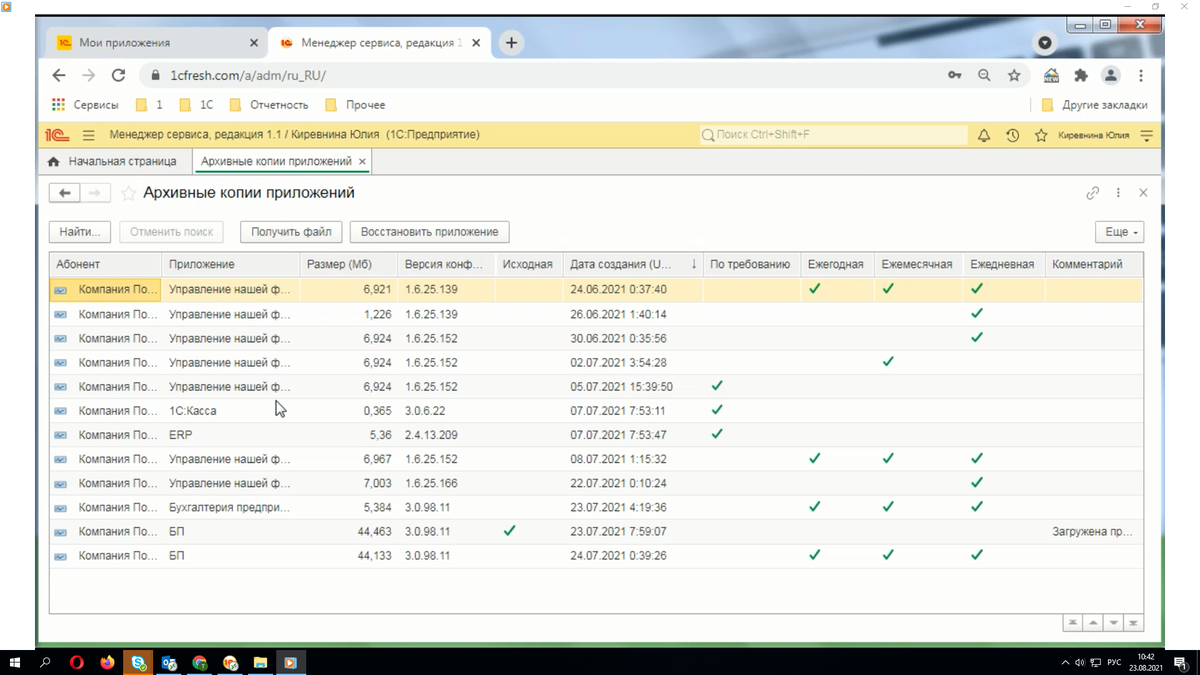Toggle Ежегодная check in 24.06.2021 row
1200x675 pixels.
[x=815, y=289]
